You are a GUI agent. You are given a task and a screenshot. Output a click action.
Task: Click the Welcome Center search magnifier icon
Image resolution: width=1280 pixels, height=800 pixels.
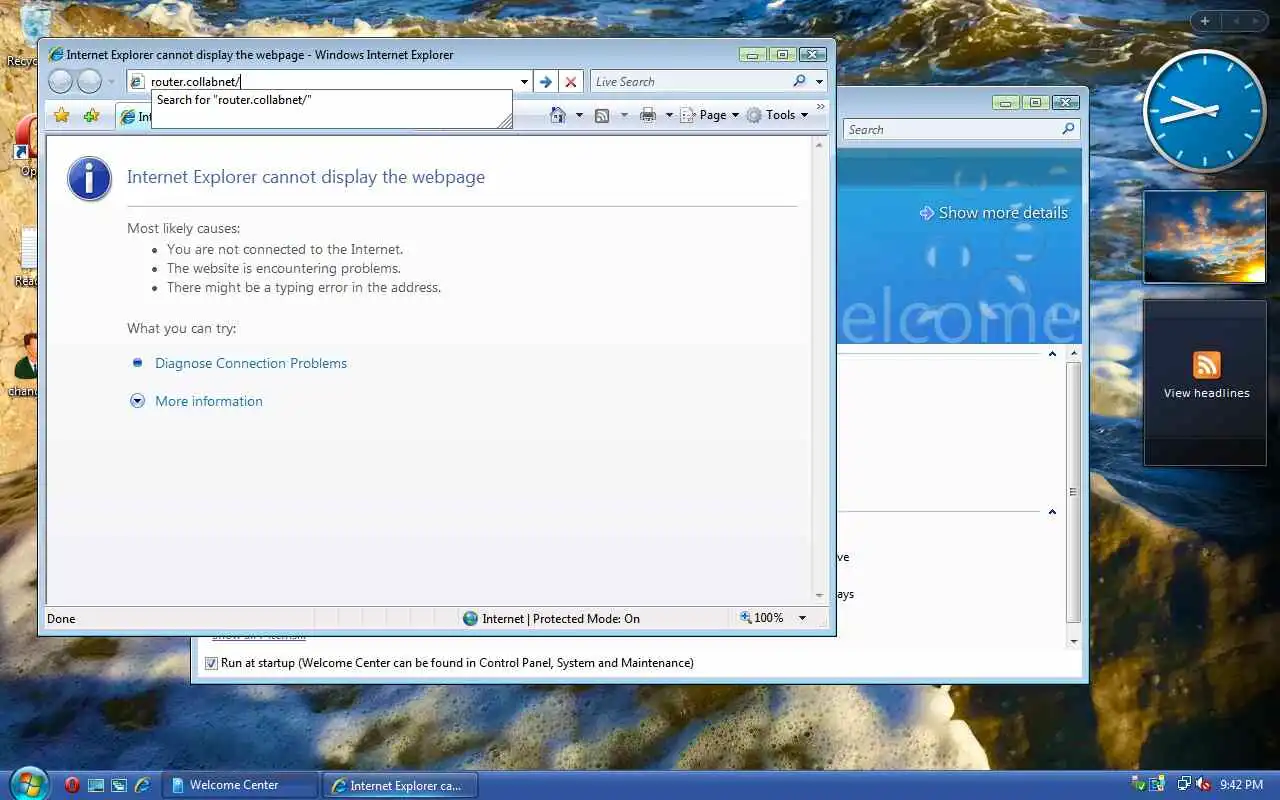[x=1068, y=129]
